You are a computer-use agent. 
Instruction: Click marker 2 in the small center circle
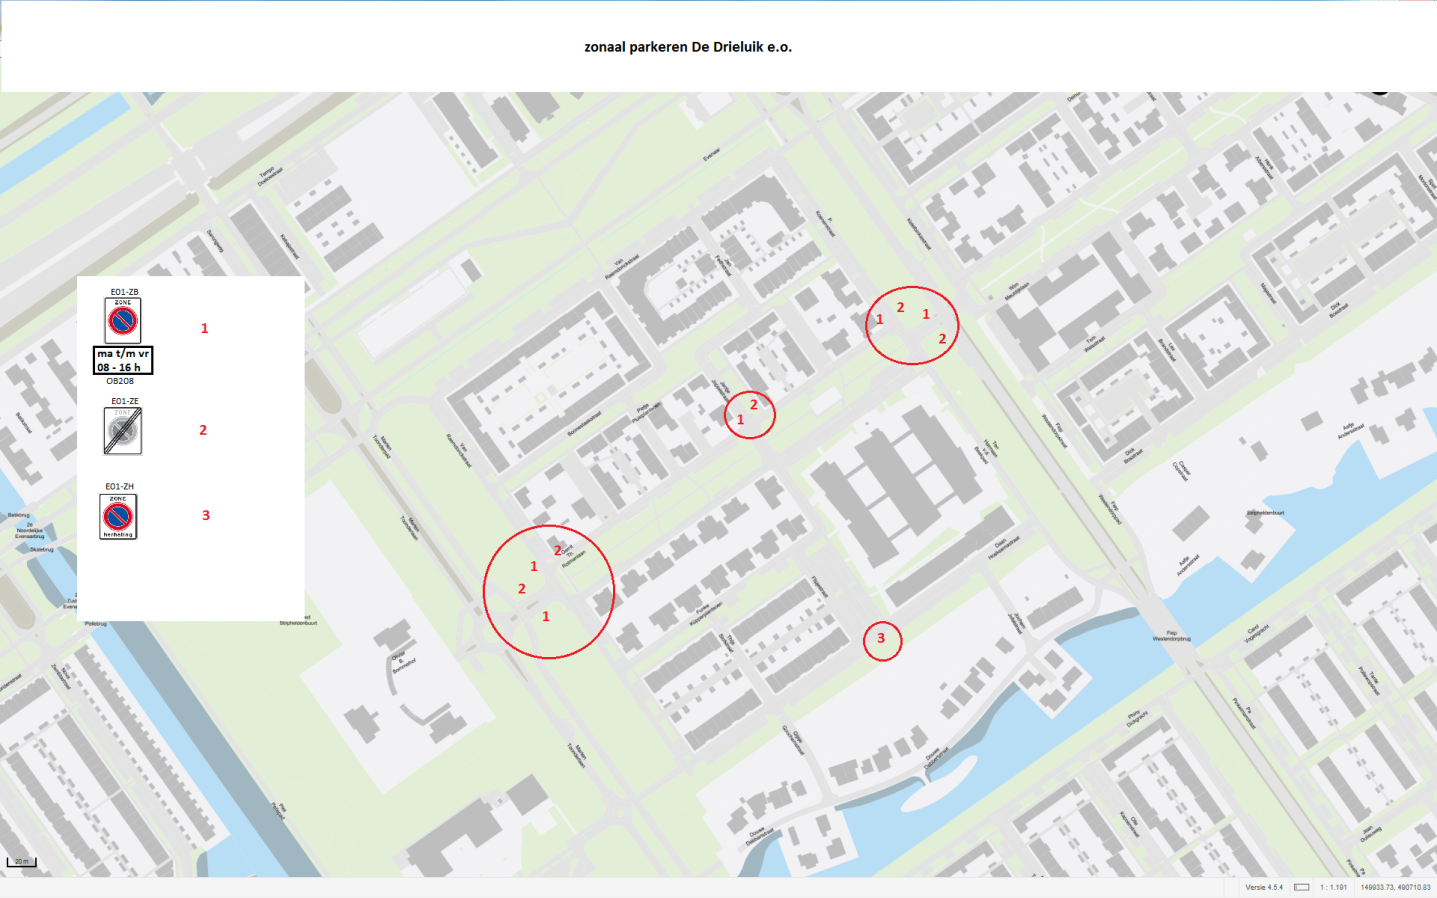[754, 405]
